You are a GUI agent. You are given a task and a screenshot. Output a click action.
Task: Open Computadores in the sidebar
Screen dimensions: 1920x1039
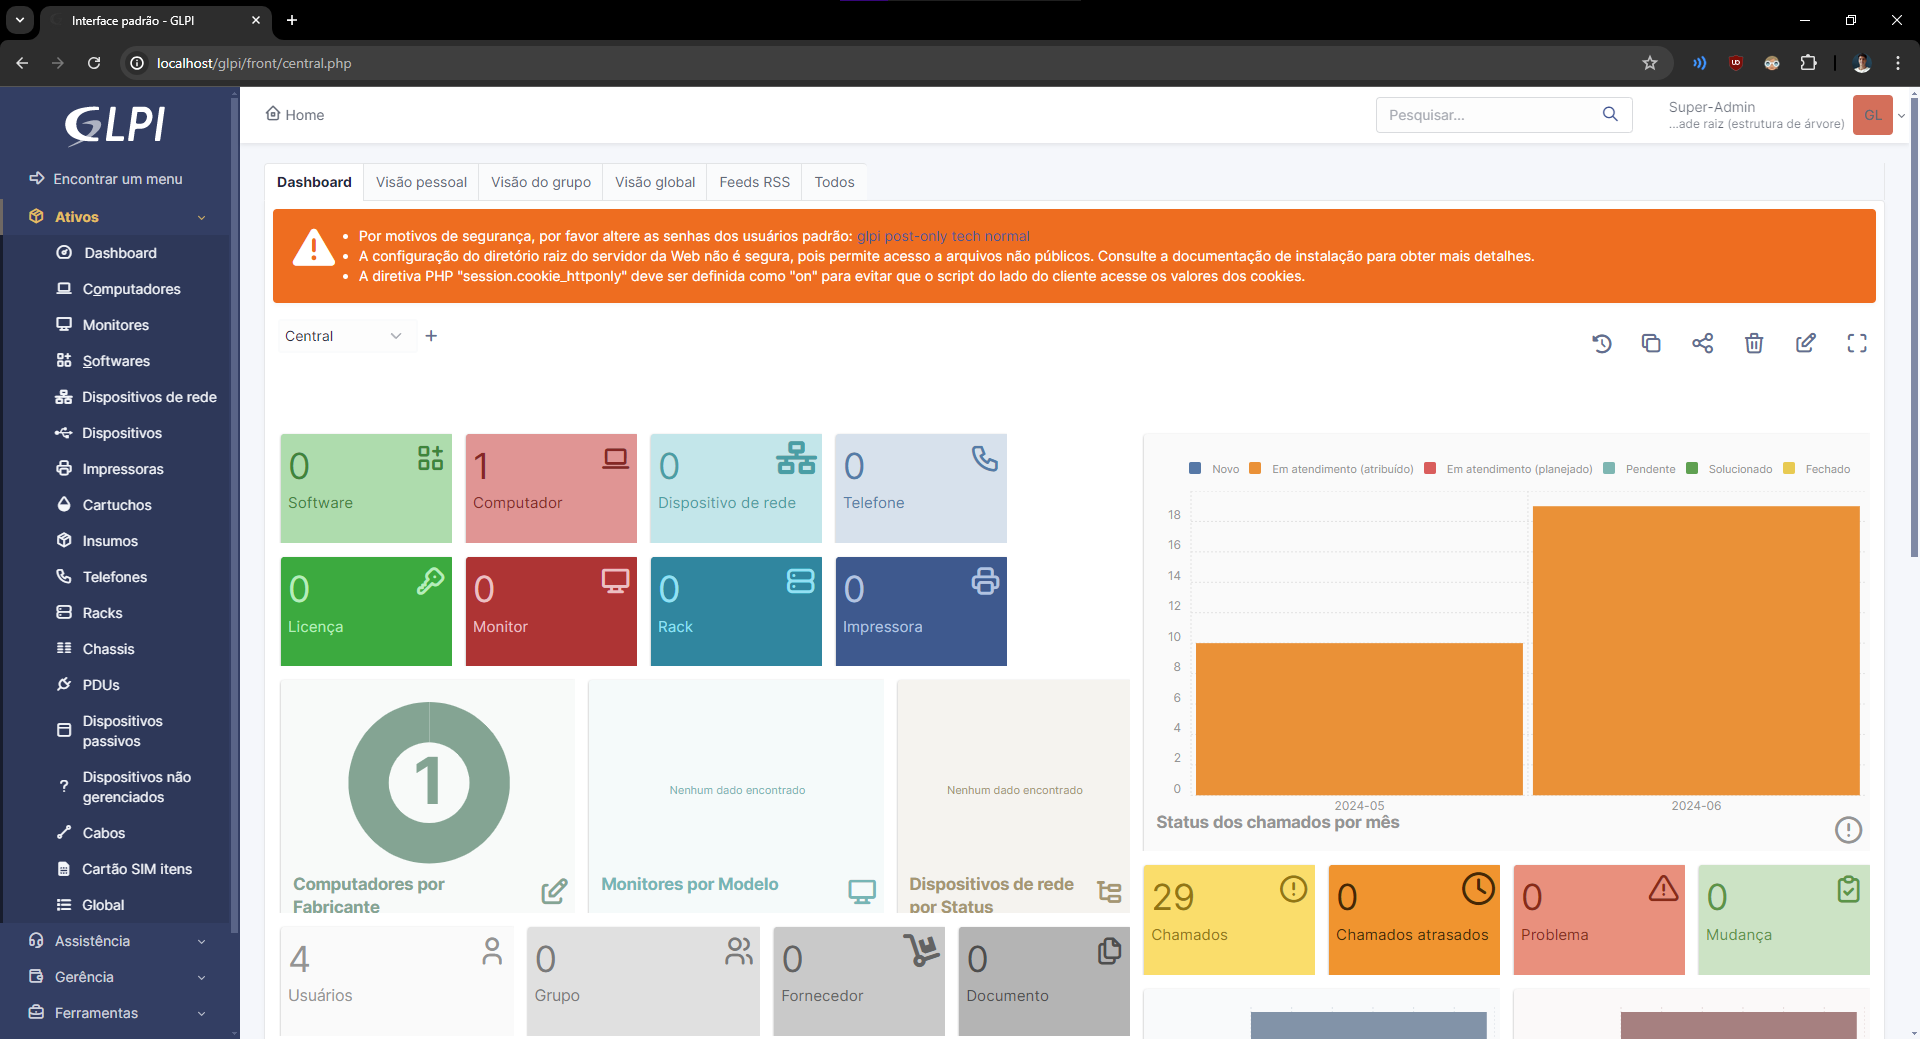(x=131, y=289)
